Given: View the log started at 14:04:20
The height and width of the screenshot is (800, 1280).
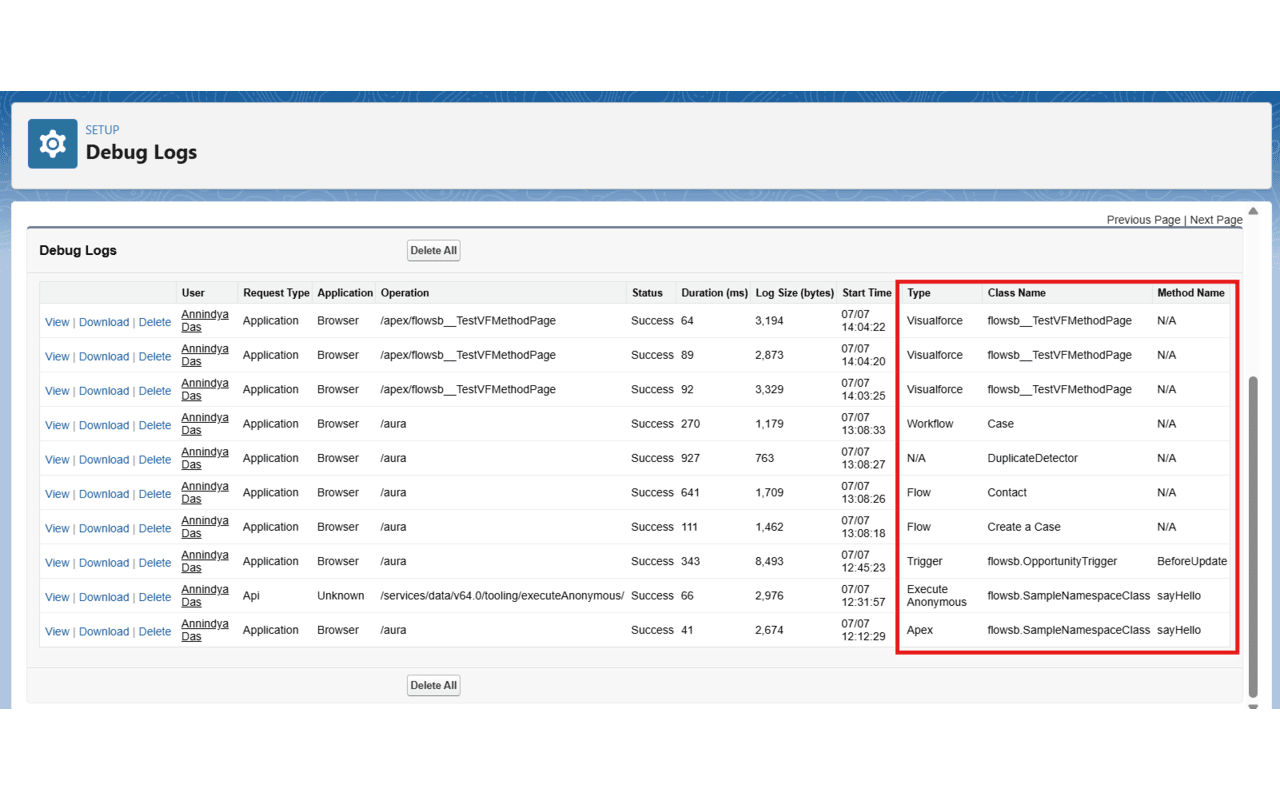Looking at the screenshot, I should [57, 356].
